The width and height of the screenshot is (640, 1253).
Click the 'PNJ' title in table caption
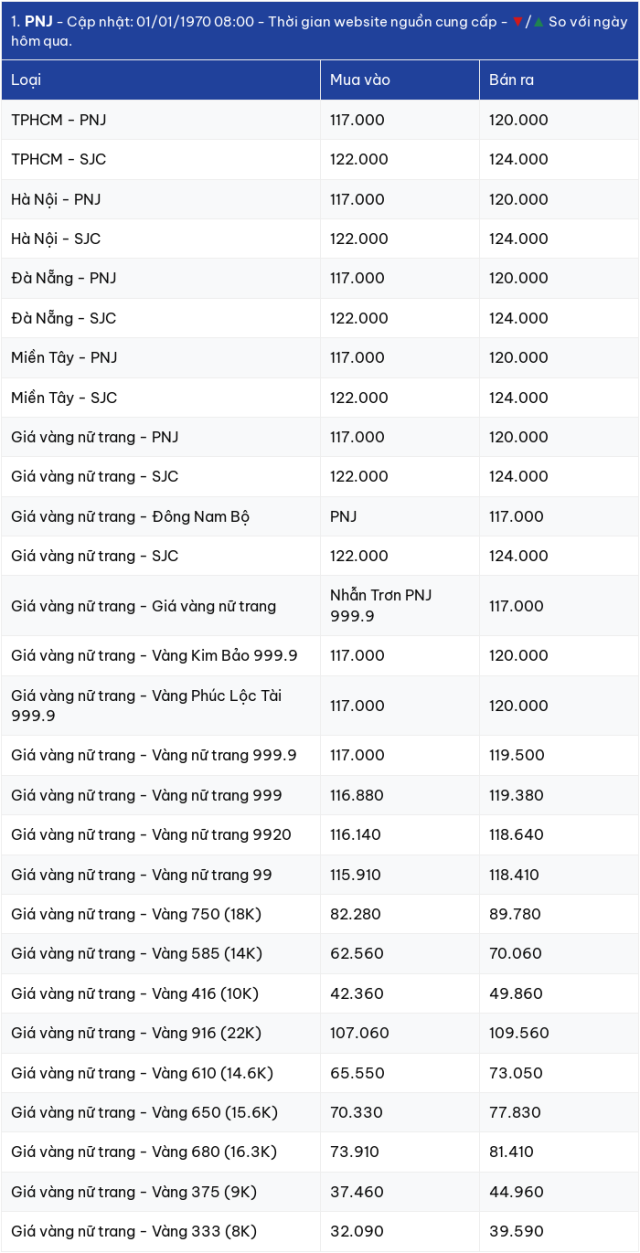[x=38, y=22]
